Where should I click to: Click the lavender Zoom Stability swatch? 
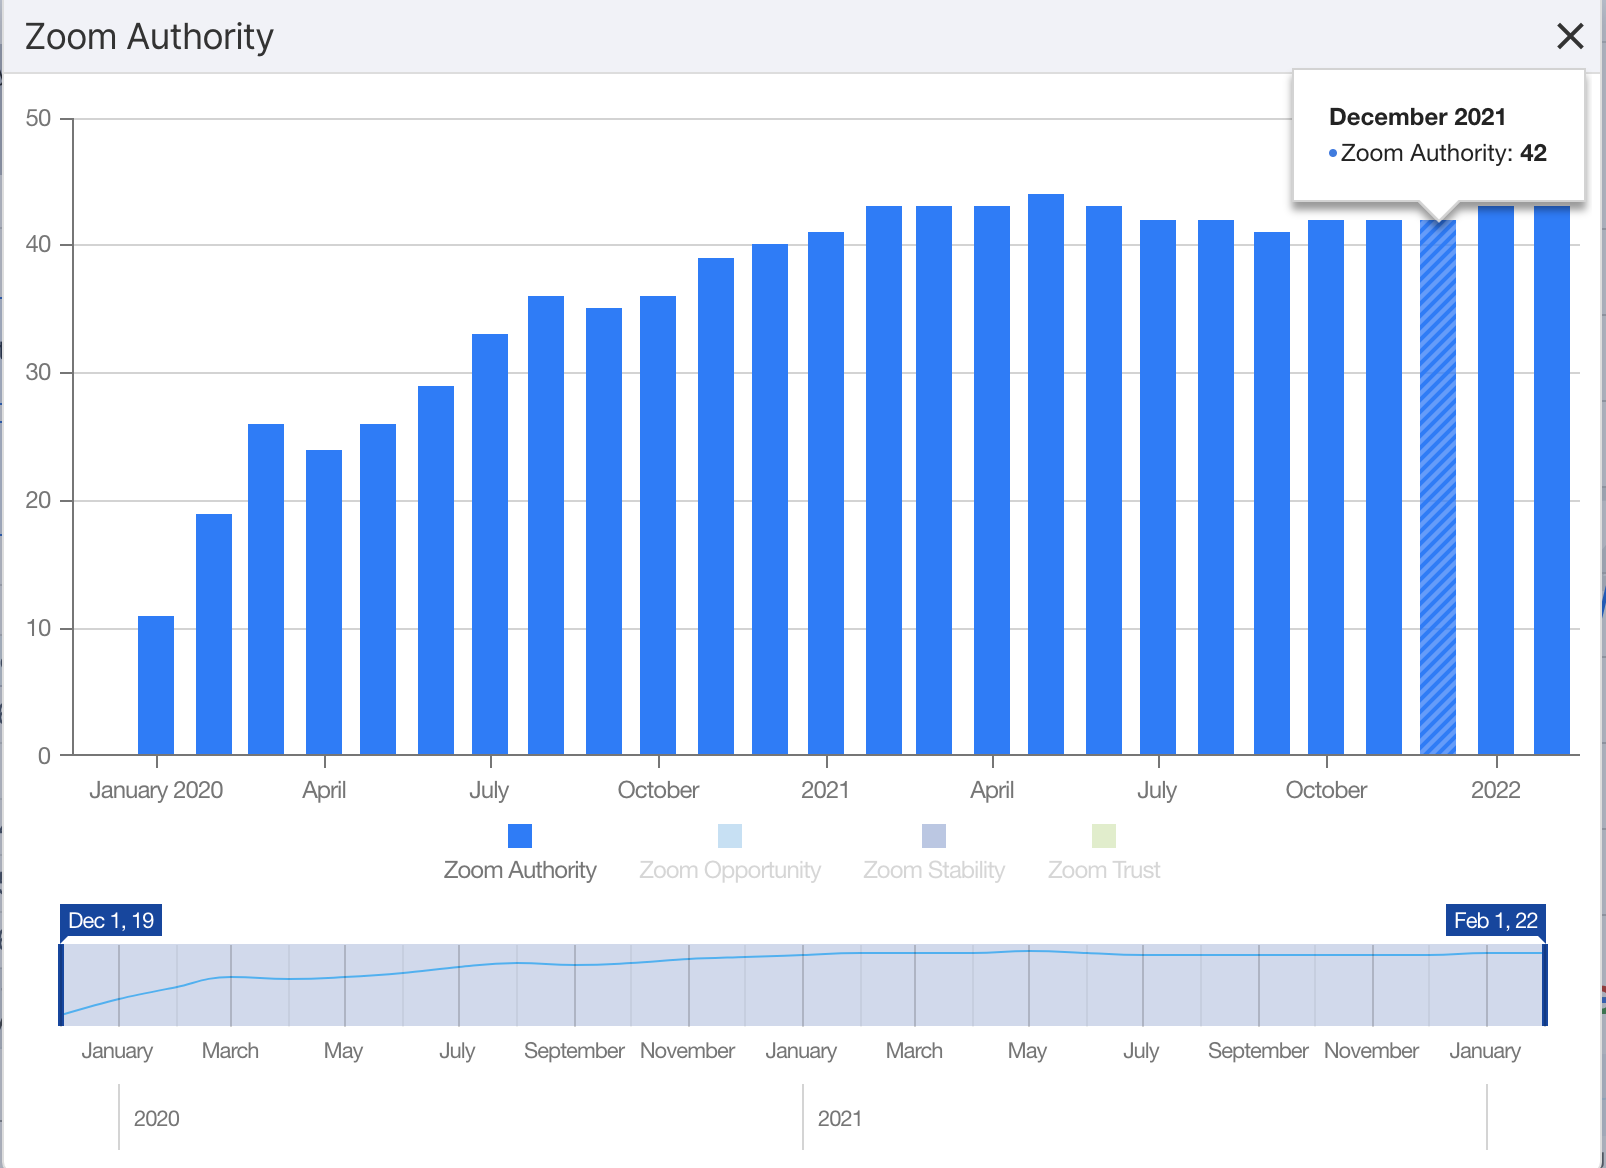[934, 836]
